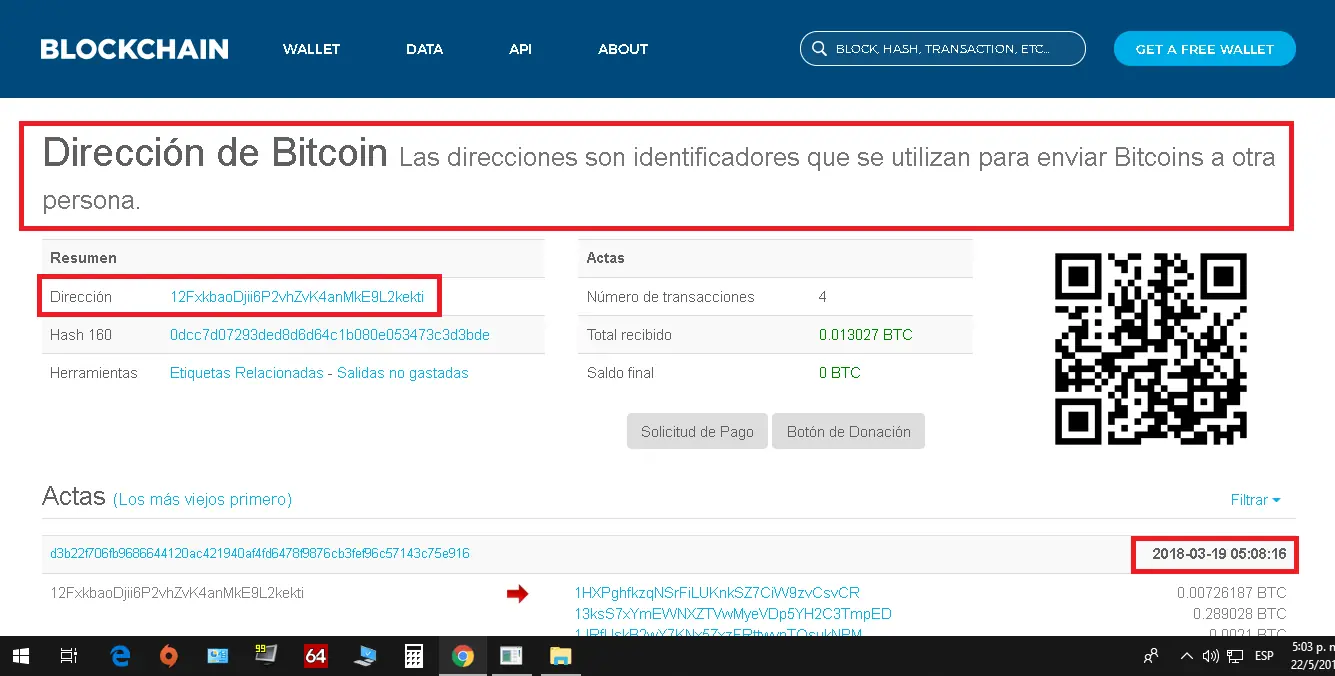Click the amount 0.00726187 BTC

(1232, 593)
